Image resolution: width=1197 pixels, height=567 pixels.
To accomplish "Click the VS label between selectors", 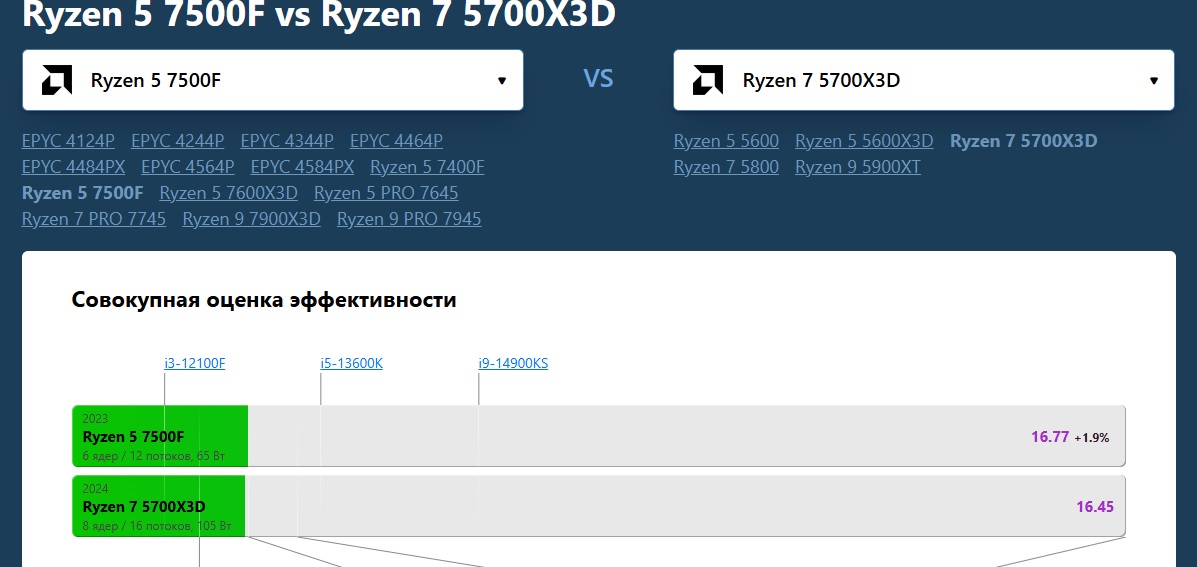I will click(598, 79).
